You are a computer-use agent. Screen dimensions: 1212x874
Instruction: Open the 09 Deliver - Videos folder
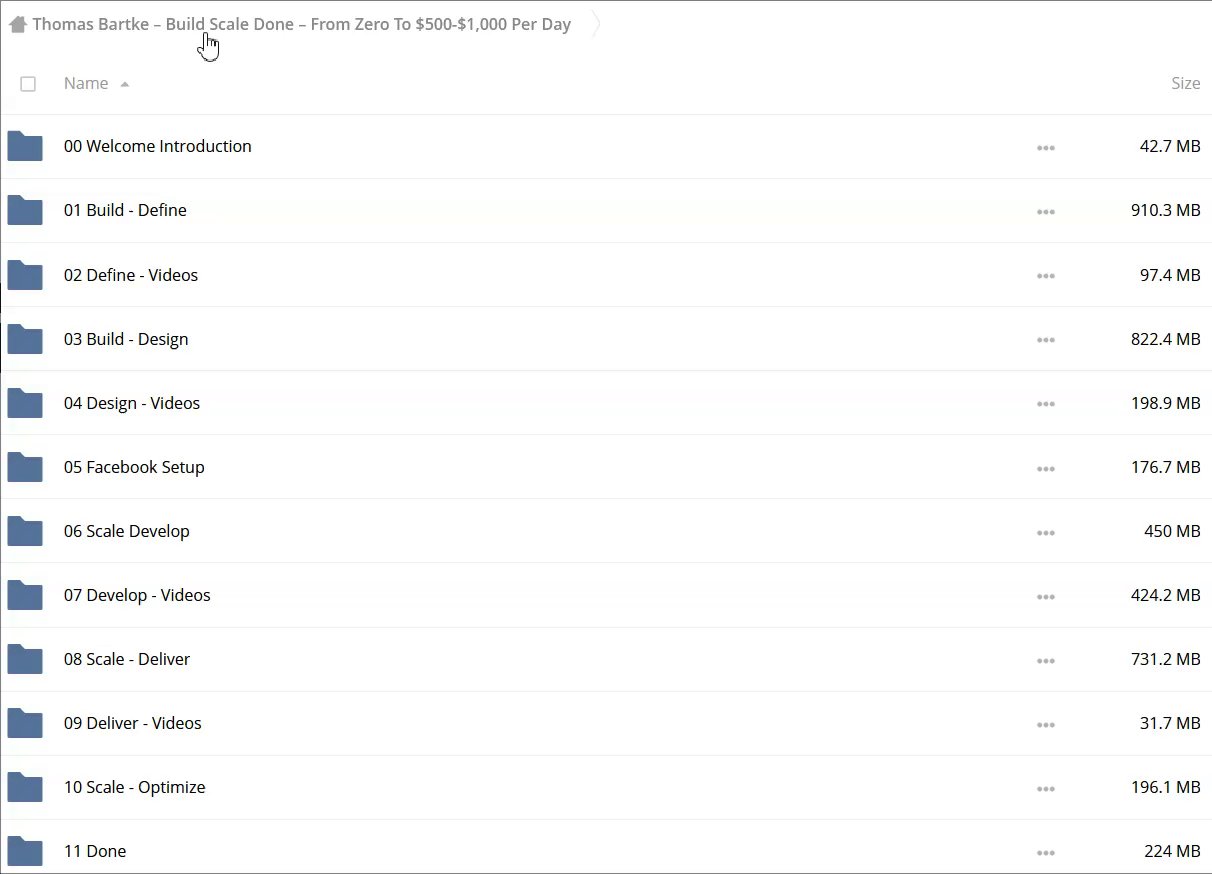coord(133,723)
